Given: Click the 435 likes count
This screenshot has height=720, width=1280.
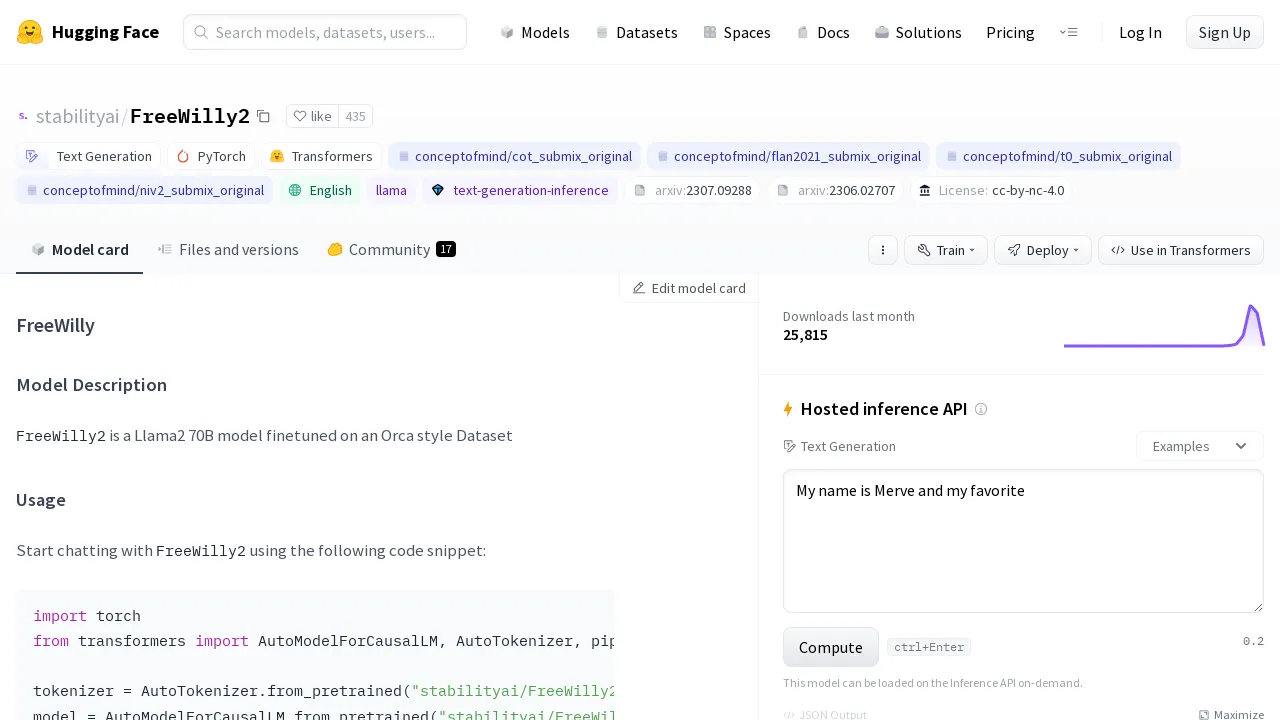Looking at the screenshot, I should [x=355, y=116].
